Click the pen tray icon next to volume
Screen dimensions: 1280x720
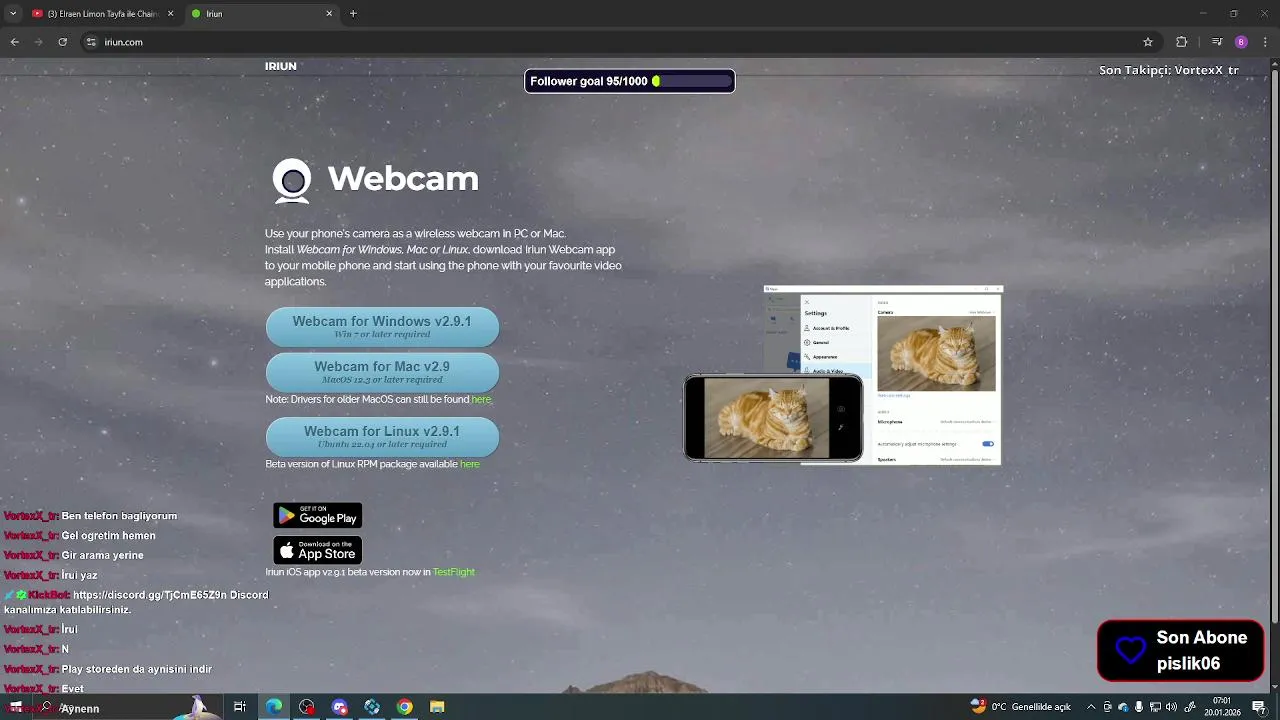(1190, 707)
